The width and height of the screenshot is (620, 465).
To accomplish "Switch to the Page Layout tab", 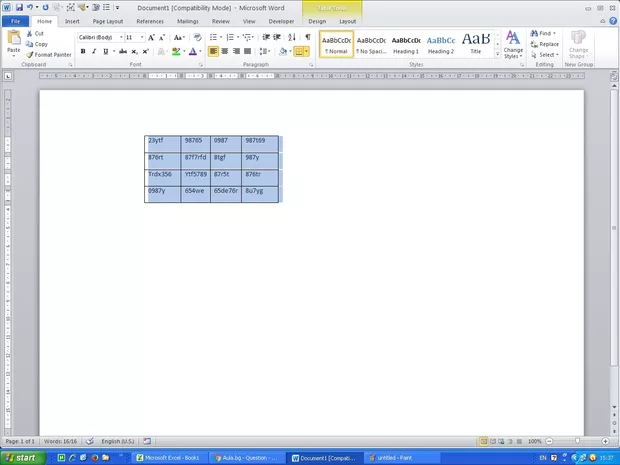I will [x=108, y=21].
